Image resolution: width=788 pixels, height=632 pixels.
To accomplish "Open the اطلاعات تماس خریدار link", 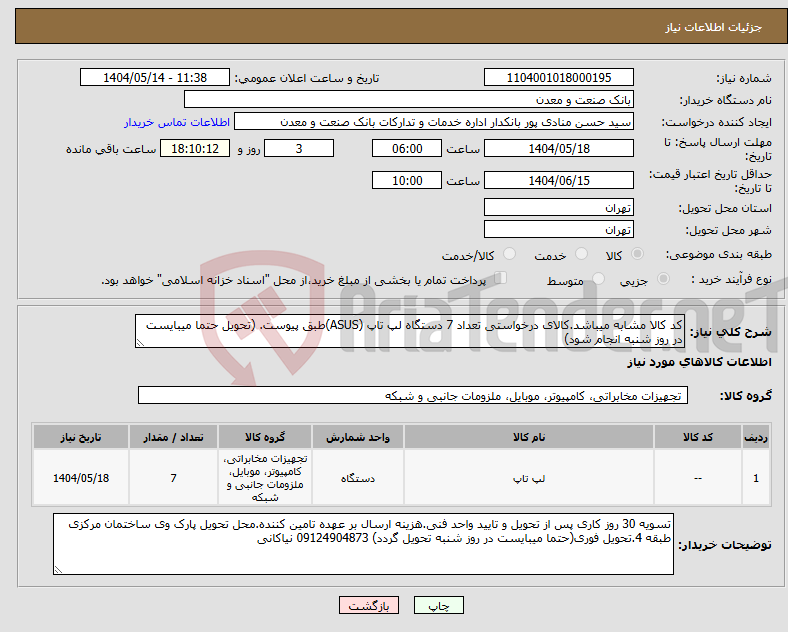I will pyautogui.click(x=177, y=122).
